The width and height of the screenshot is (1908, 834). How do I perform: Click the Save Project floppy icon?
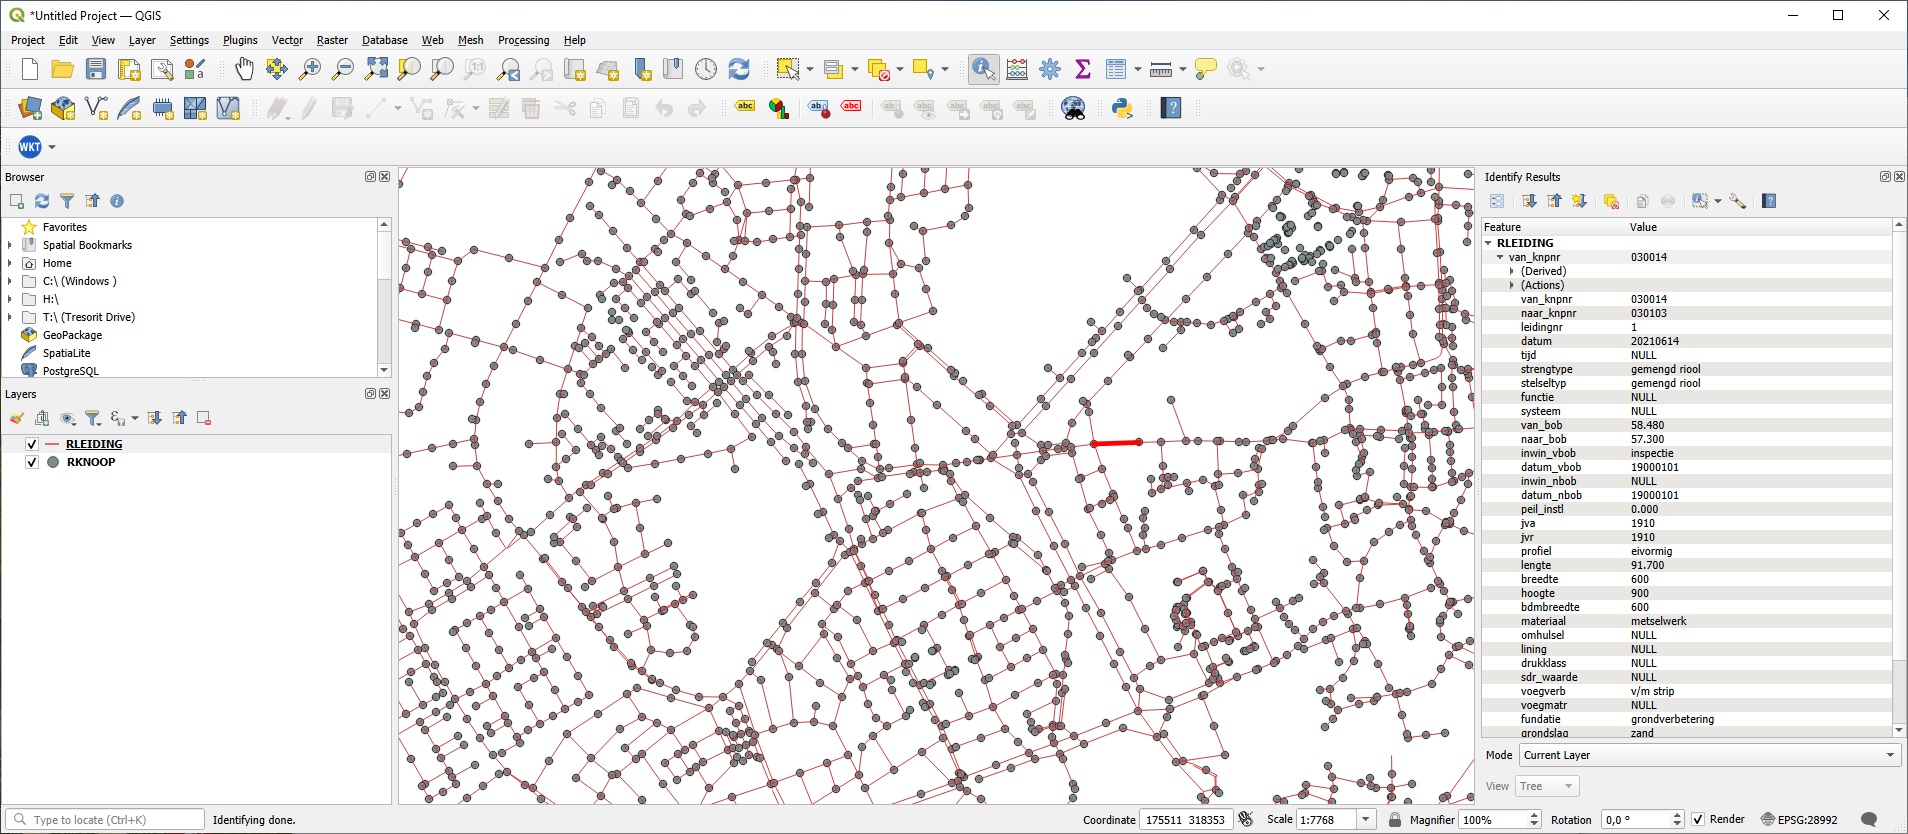(96, 69)
